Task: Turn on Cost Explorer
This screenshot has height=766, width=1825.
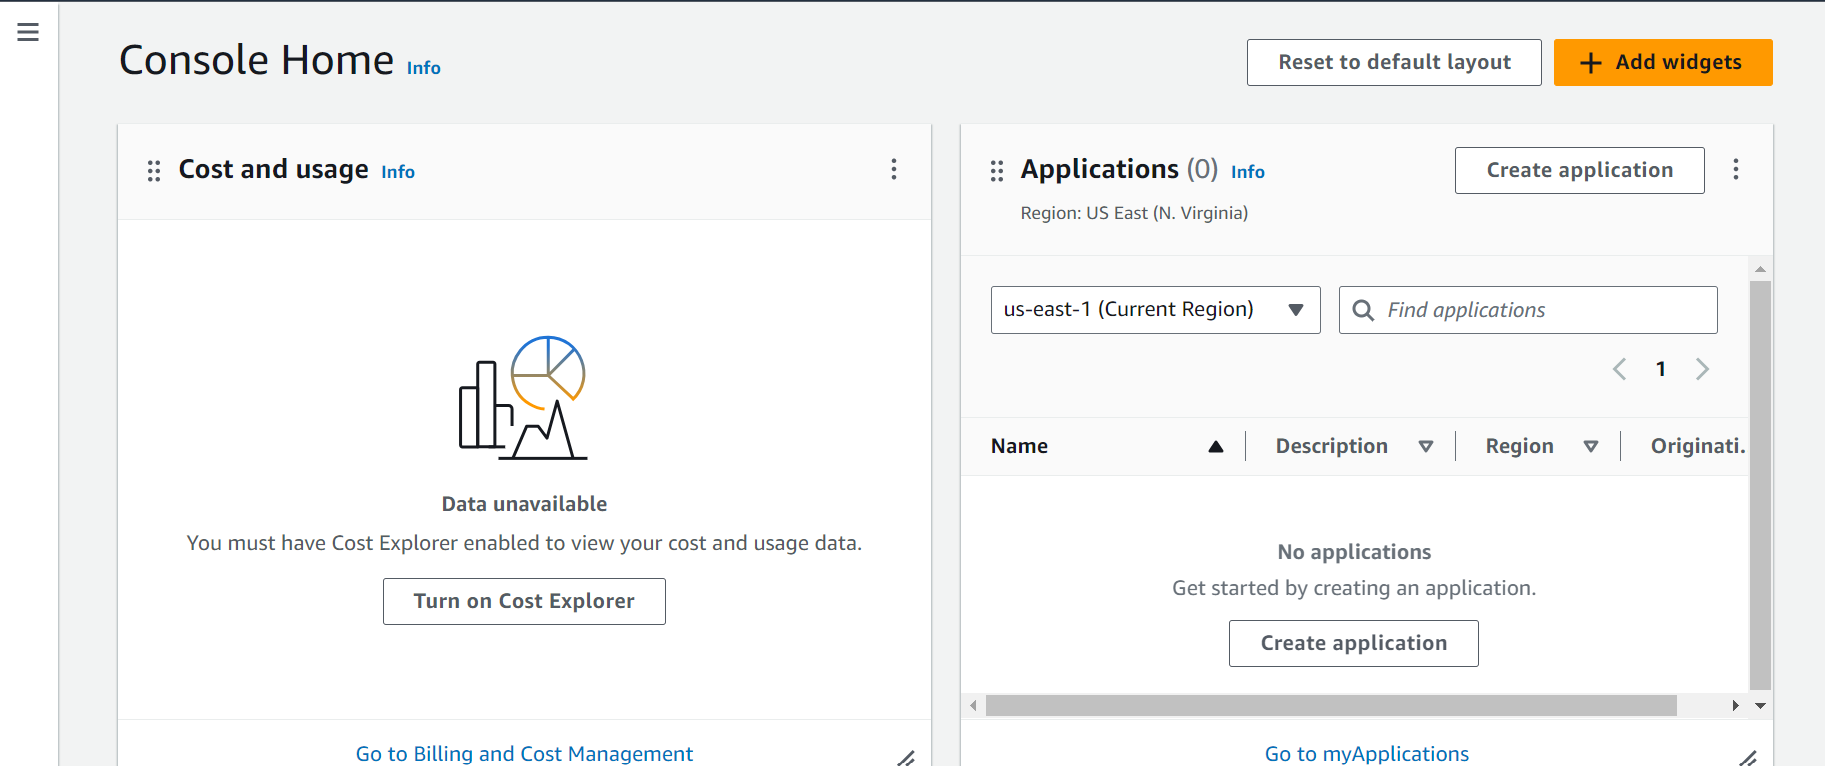Action: (x=524, y=601)
